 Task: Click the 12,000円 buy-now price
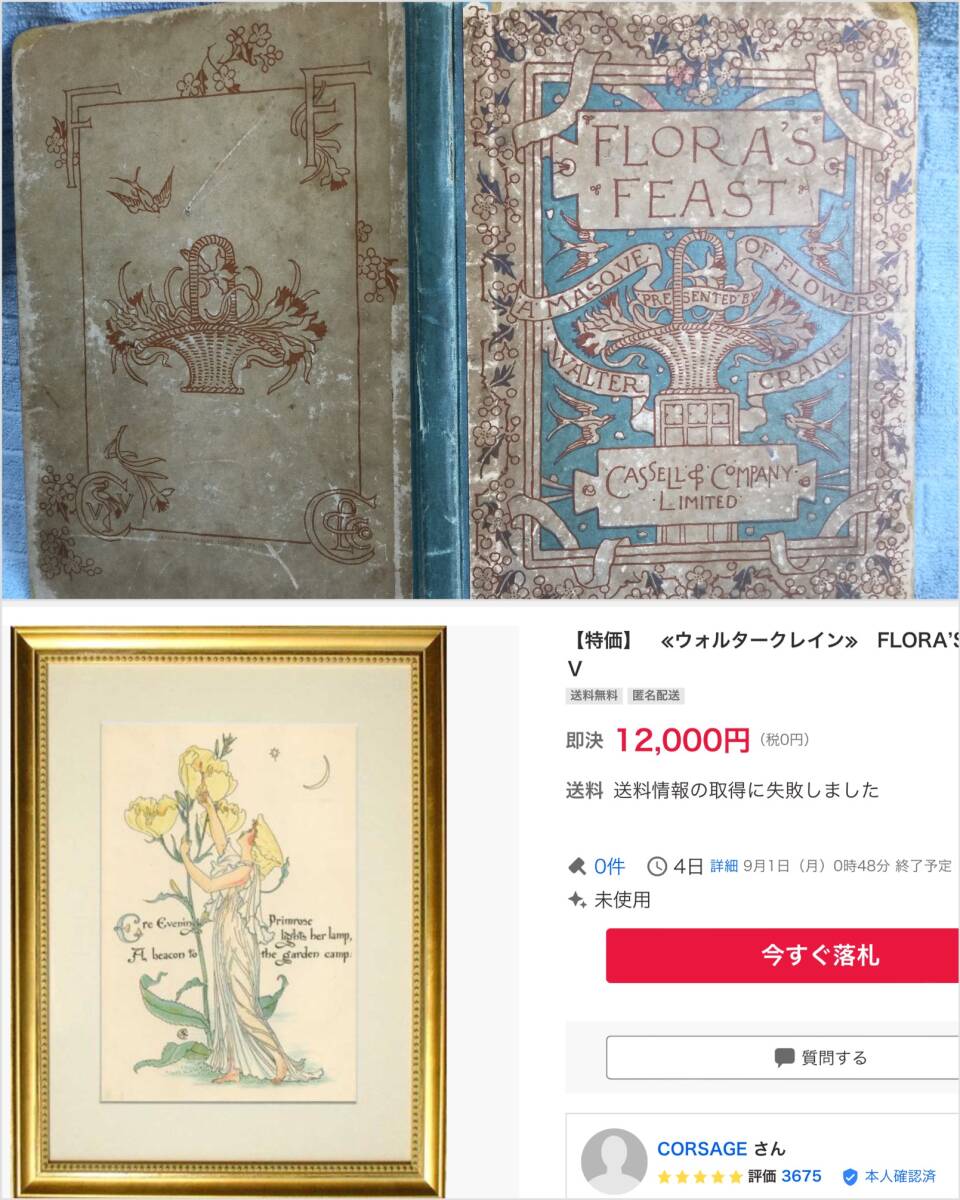point(682,740)
